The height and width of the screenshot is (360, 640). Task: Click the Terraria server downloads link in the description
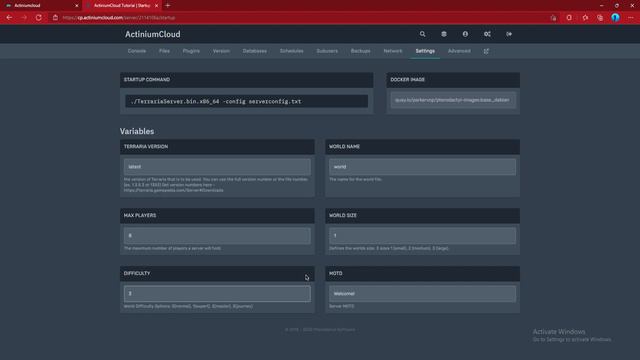pos(173,190)
